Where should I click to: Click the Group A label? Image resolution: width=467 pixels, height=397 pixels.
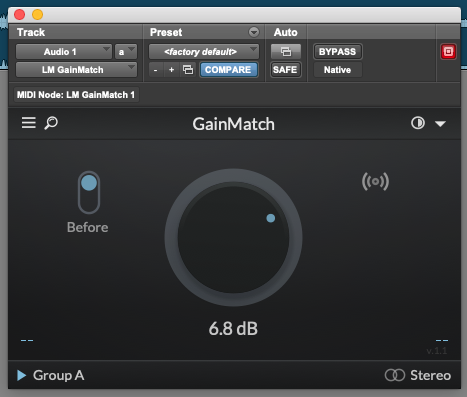(x=58, y=376)
